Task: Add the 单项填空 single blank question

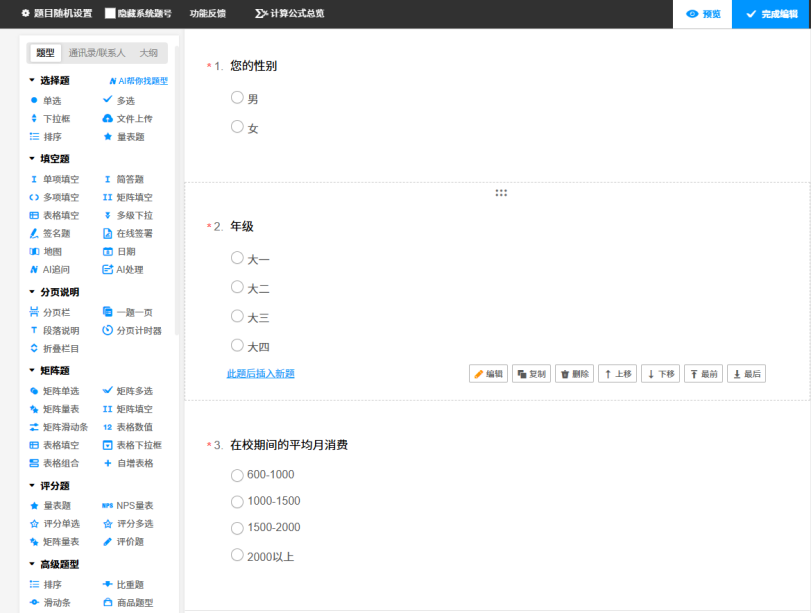Action: click(x=54, y=179)
